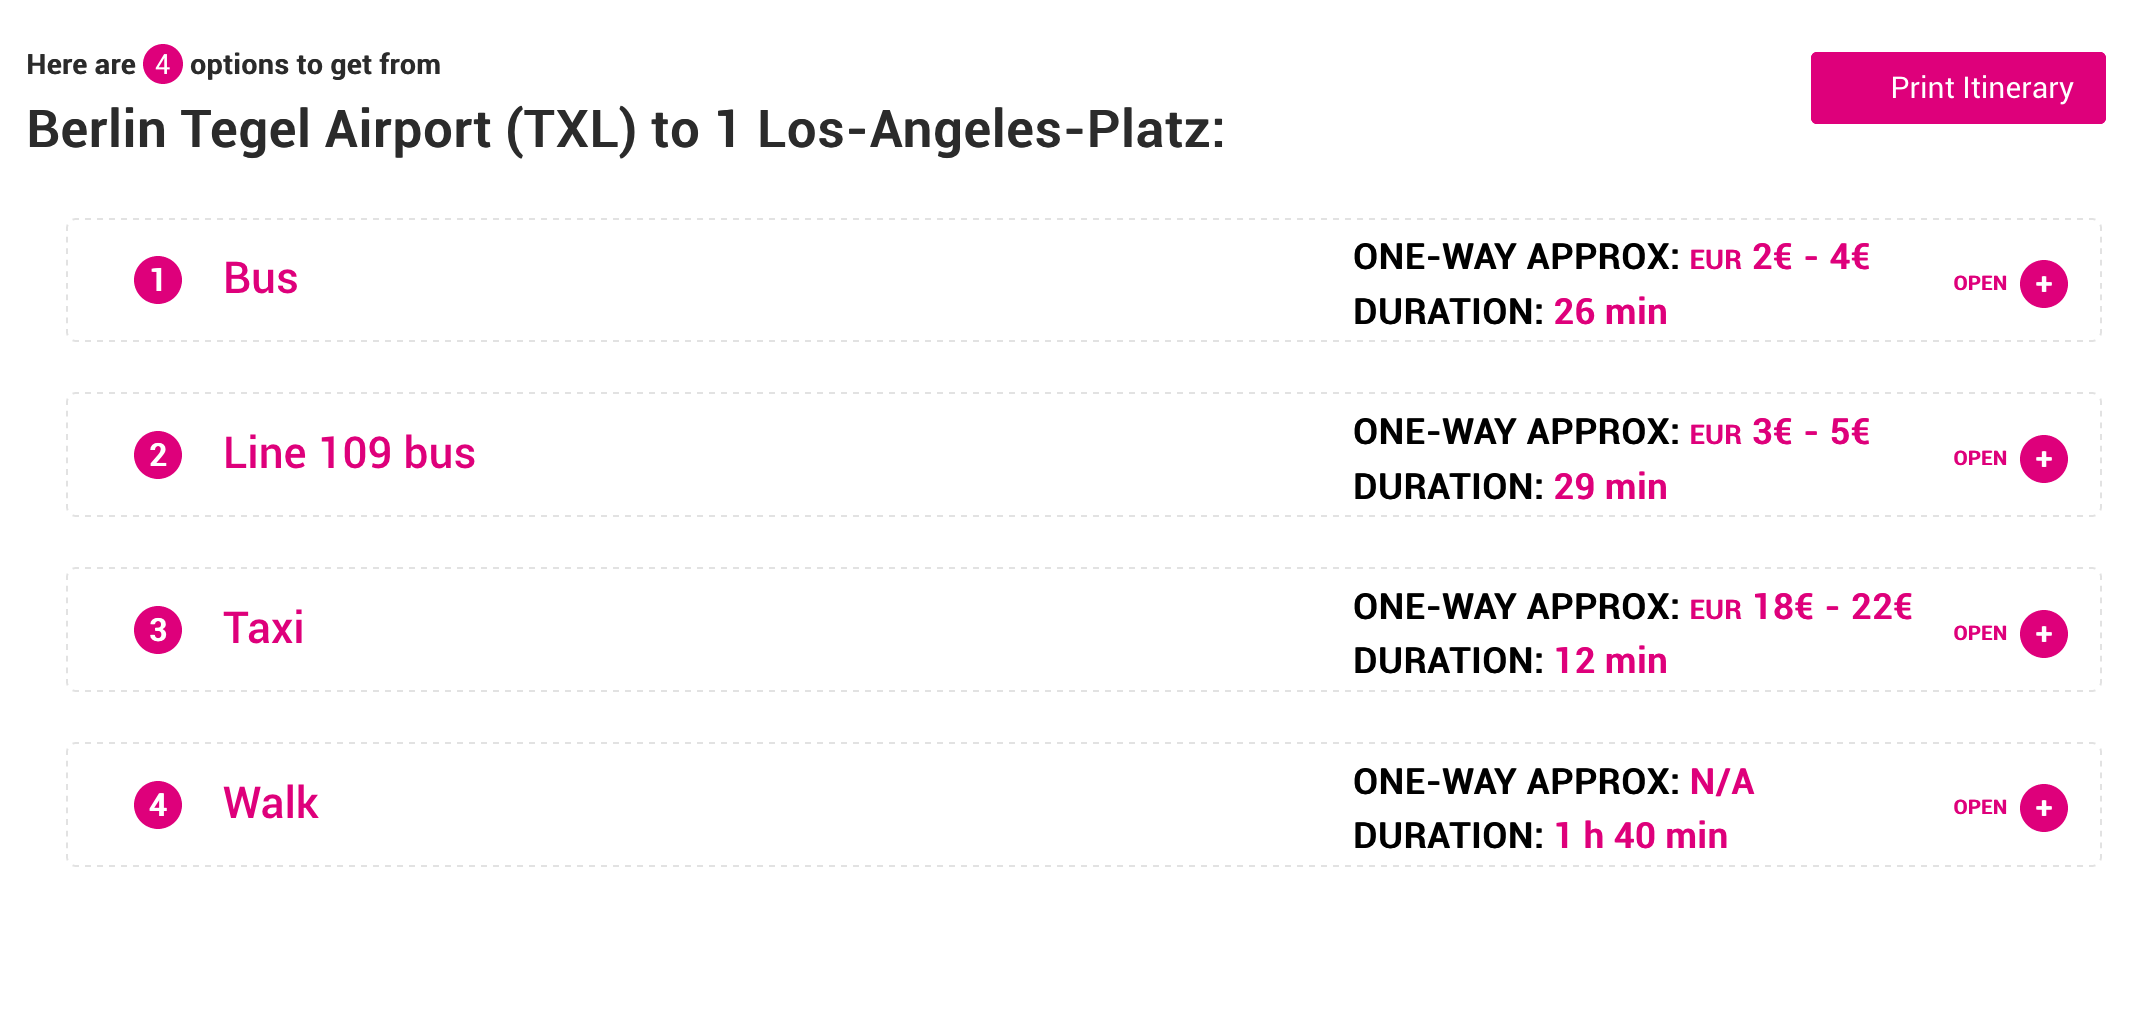This screenshot has width=2148, height=1022.
Task: Select the Walk option title
Action: [271, 804]
